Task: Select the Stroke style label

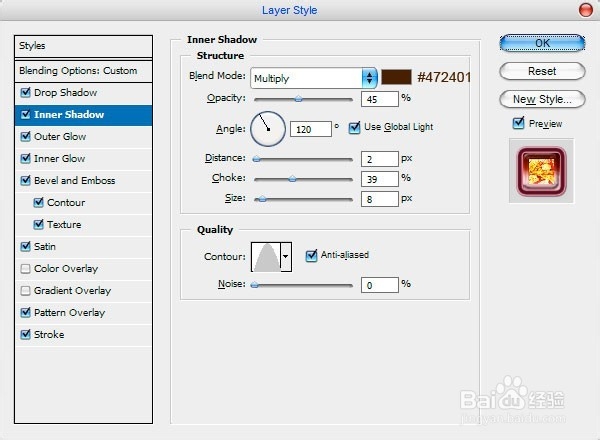Action: tap(49, 335)
